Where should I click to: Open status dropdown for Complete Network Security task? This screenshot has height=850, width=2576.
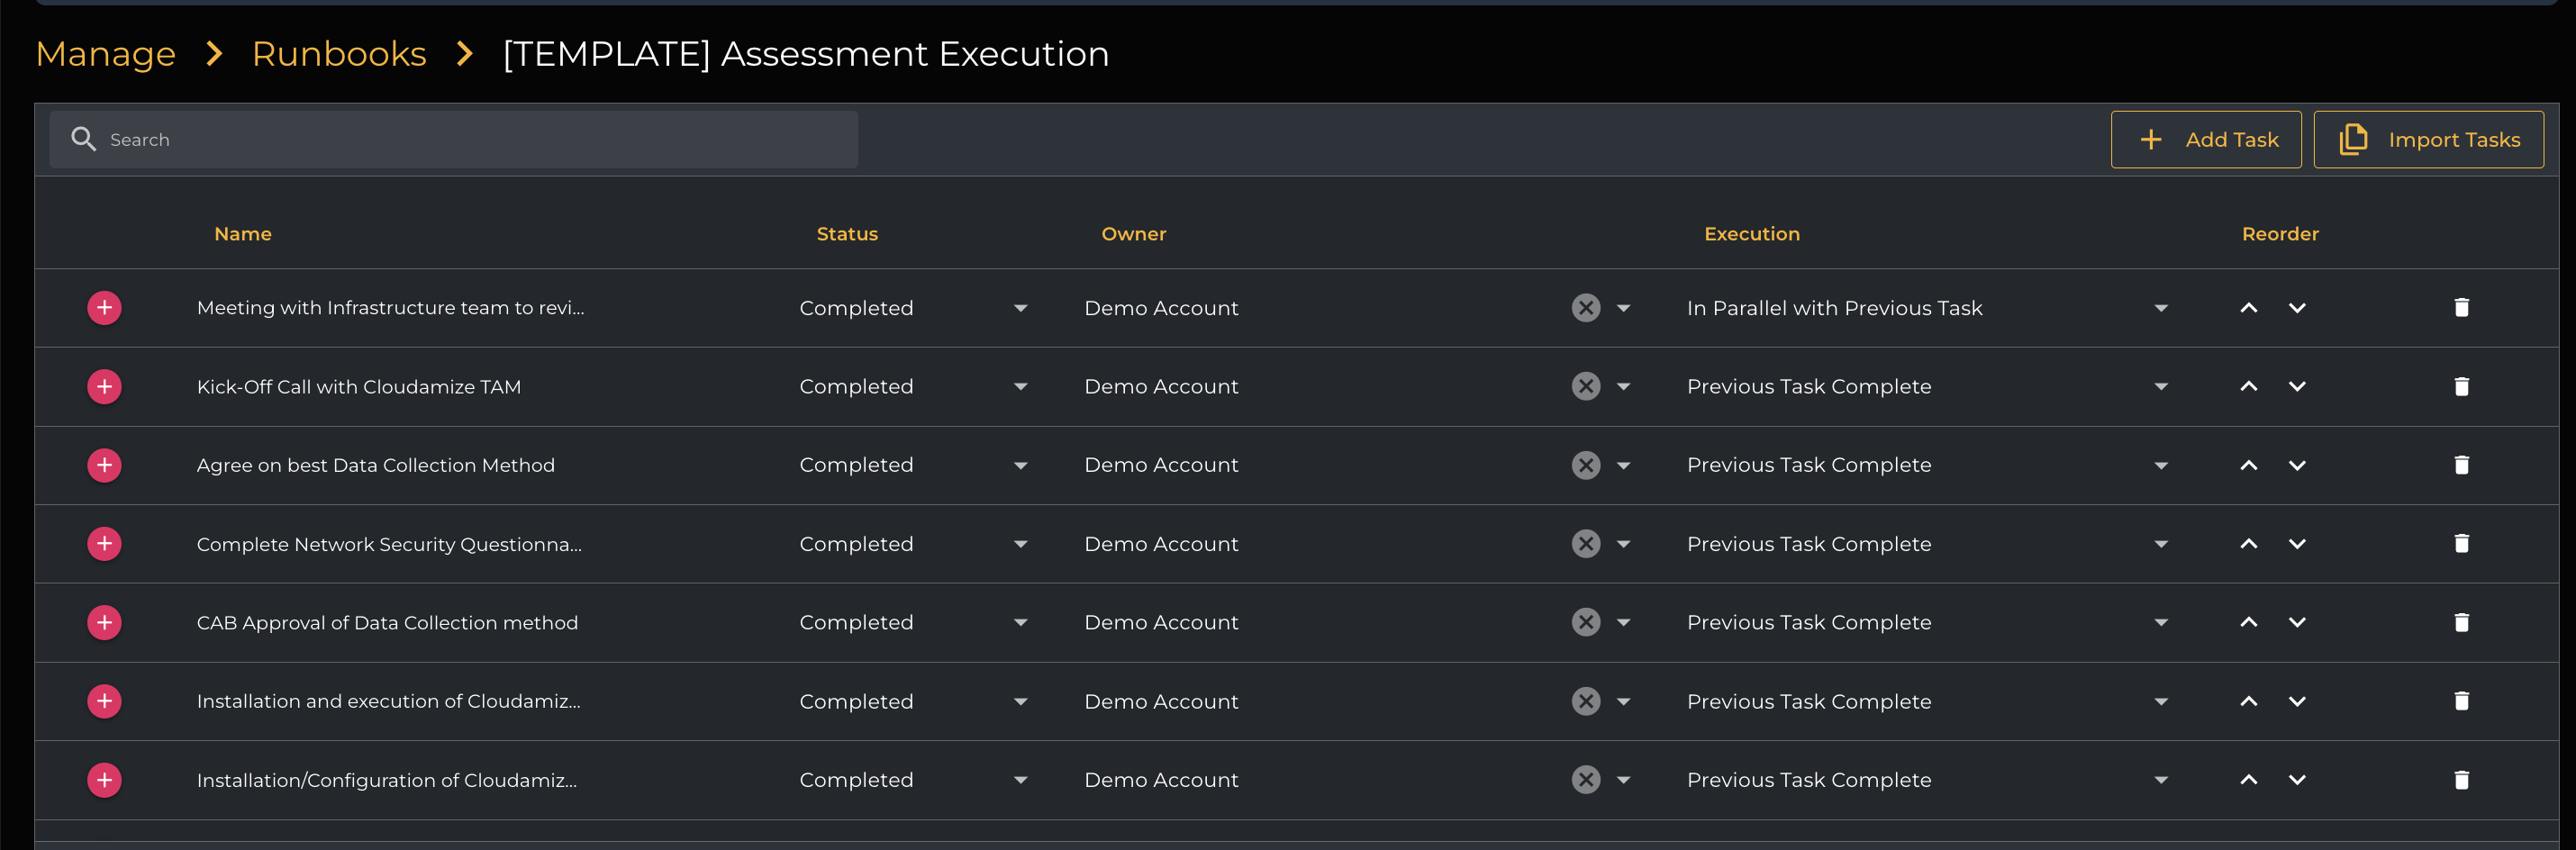(1020, 544)
